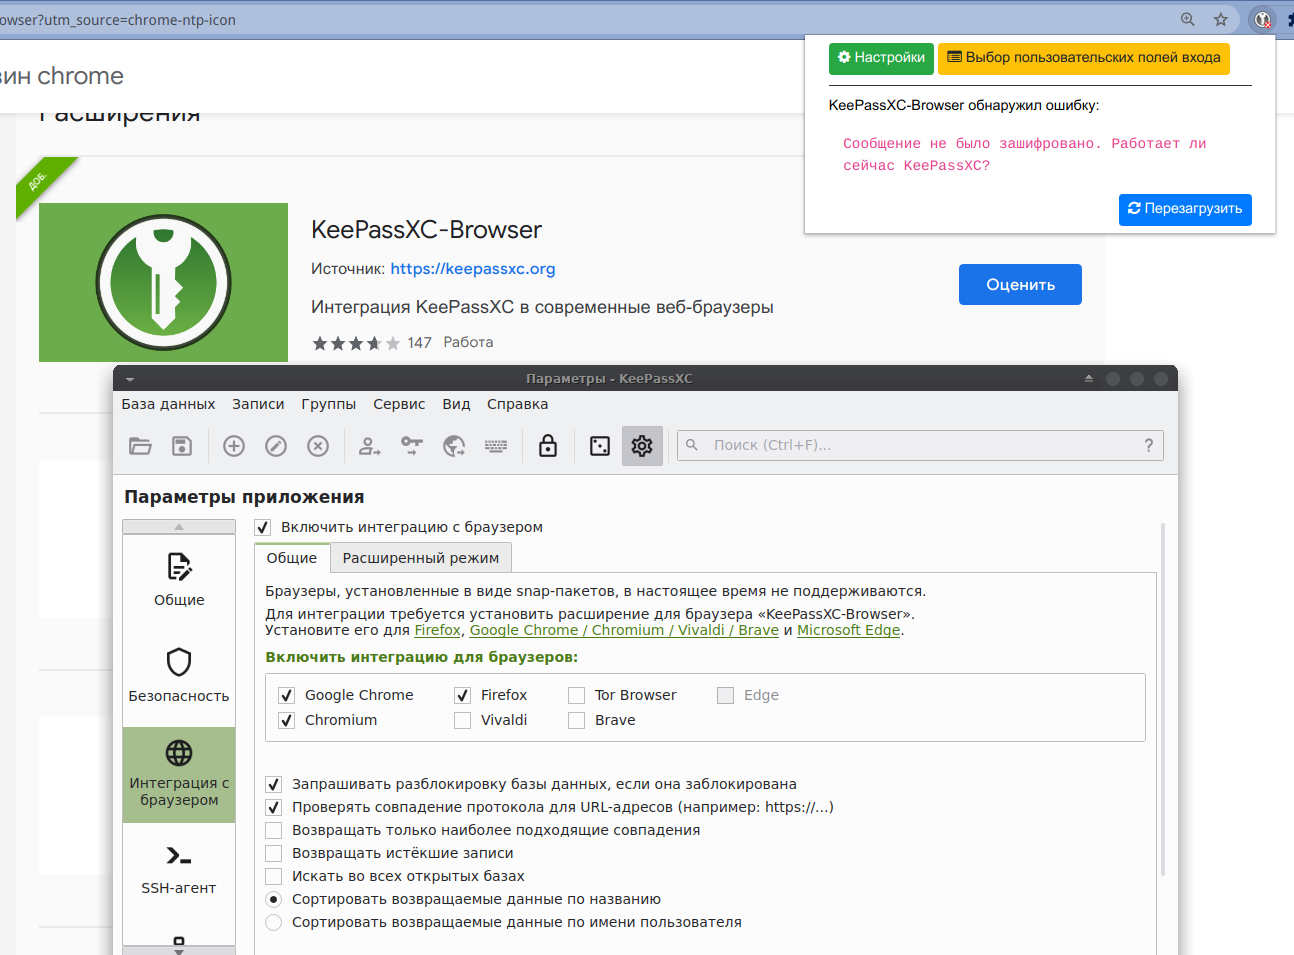
Task: Select Интеграция с браузером sidebar section
Action: click(179, 775)
